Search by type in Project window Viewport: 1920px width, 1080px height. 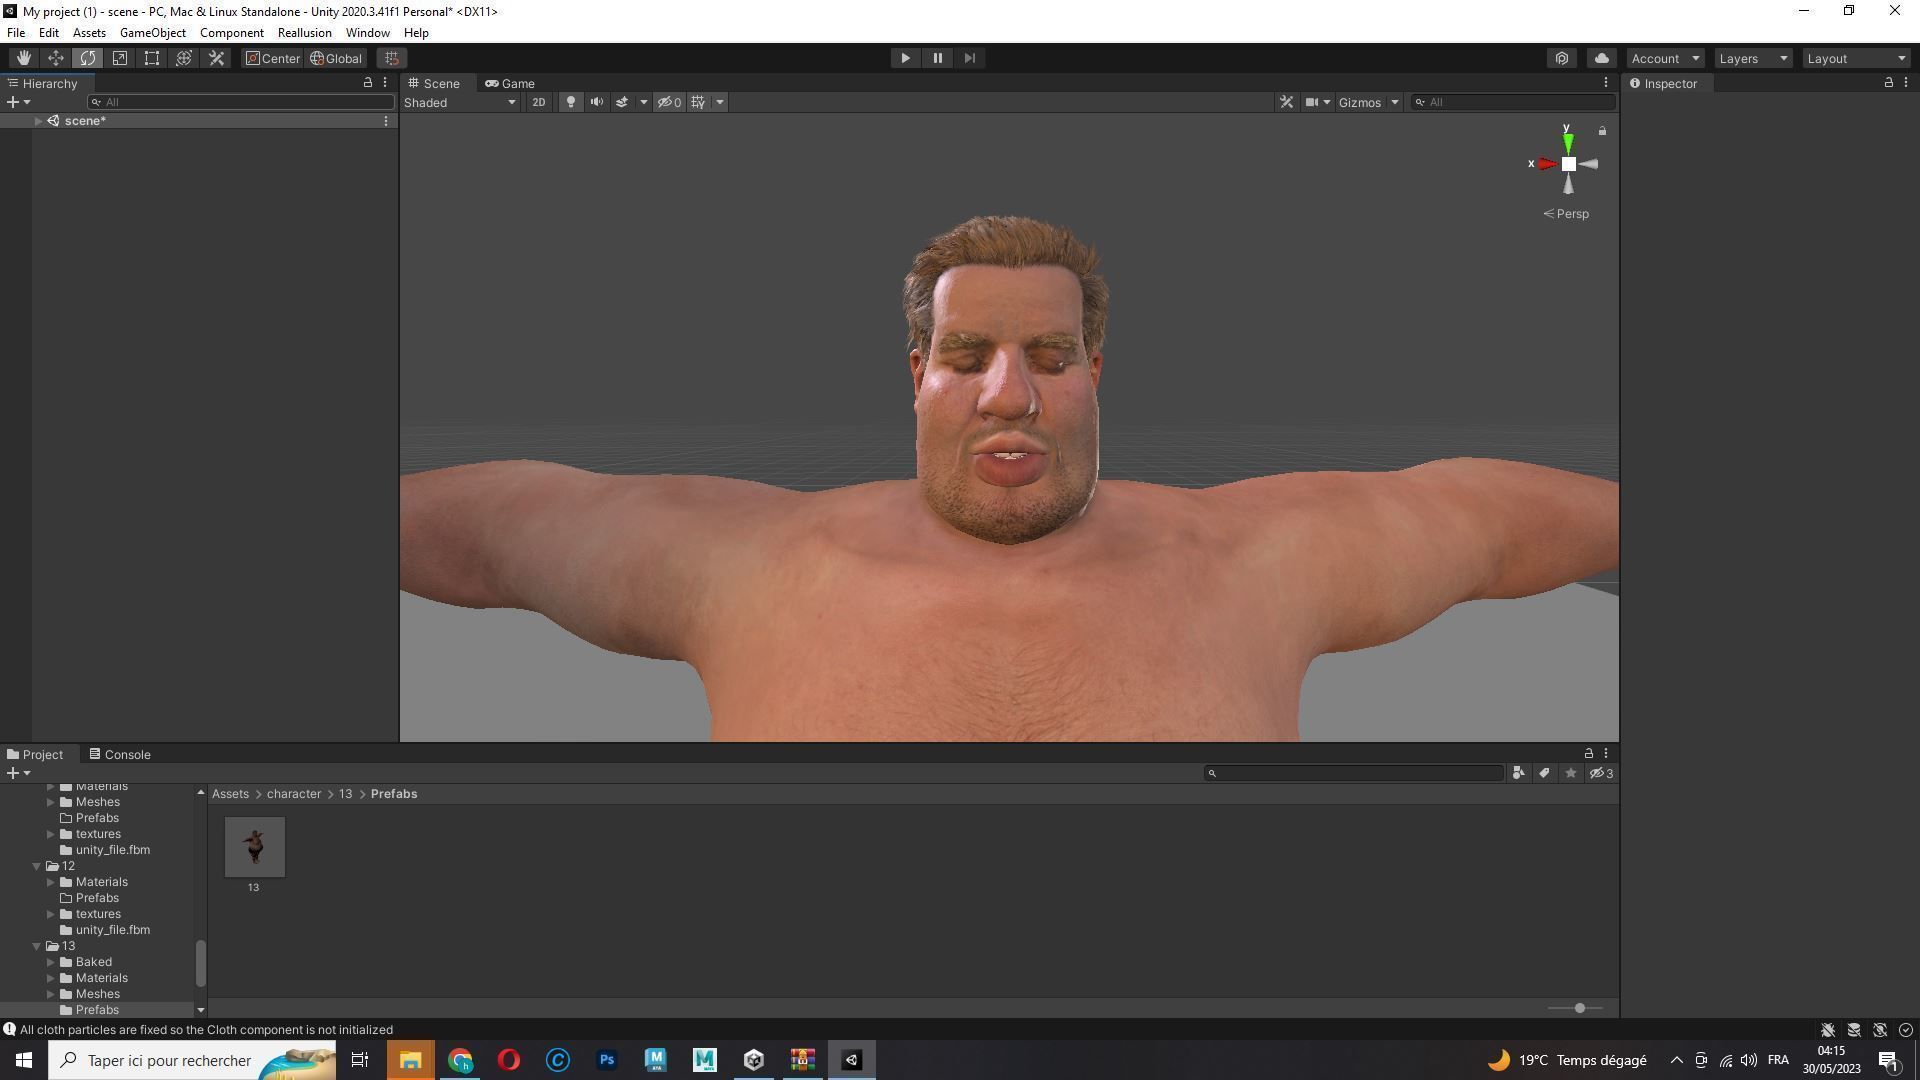pos(1519,773)
